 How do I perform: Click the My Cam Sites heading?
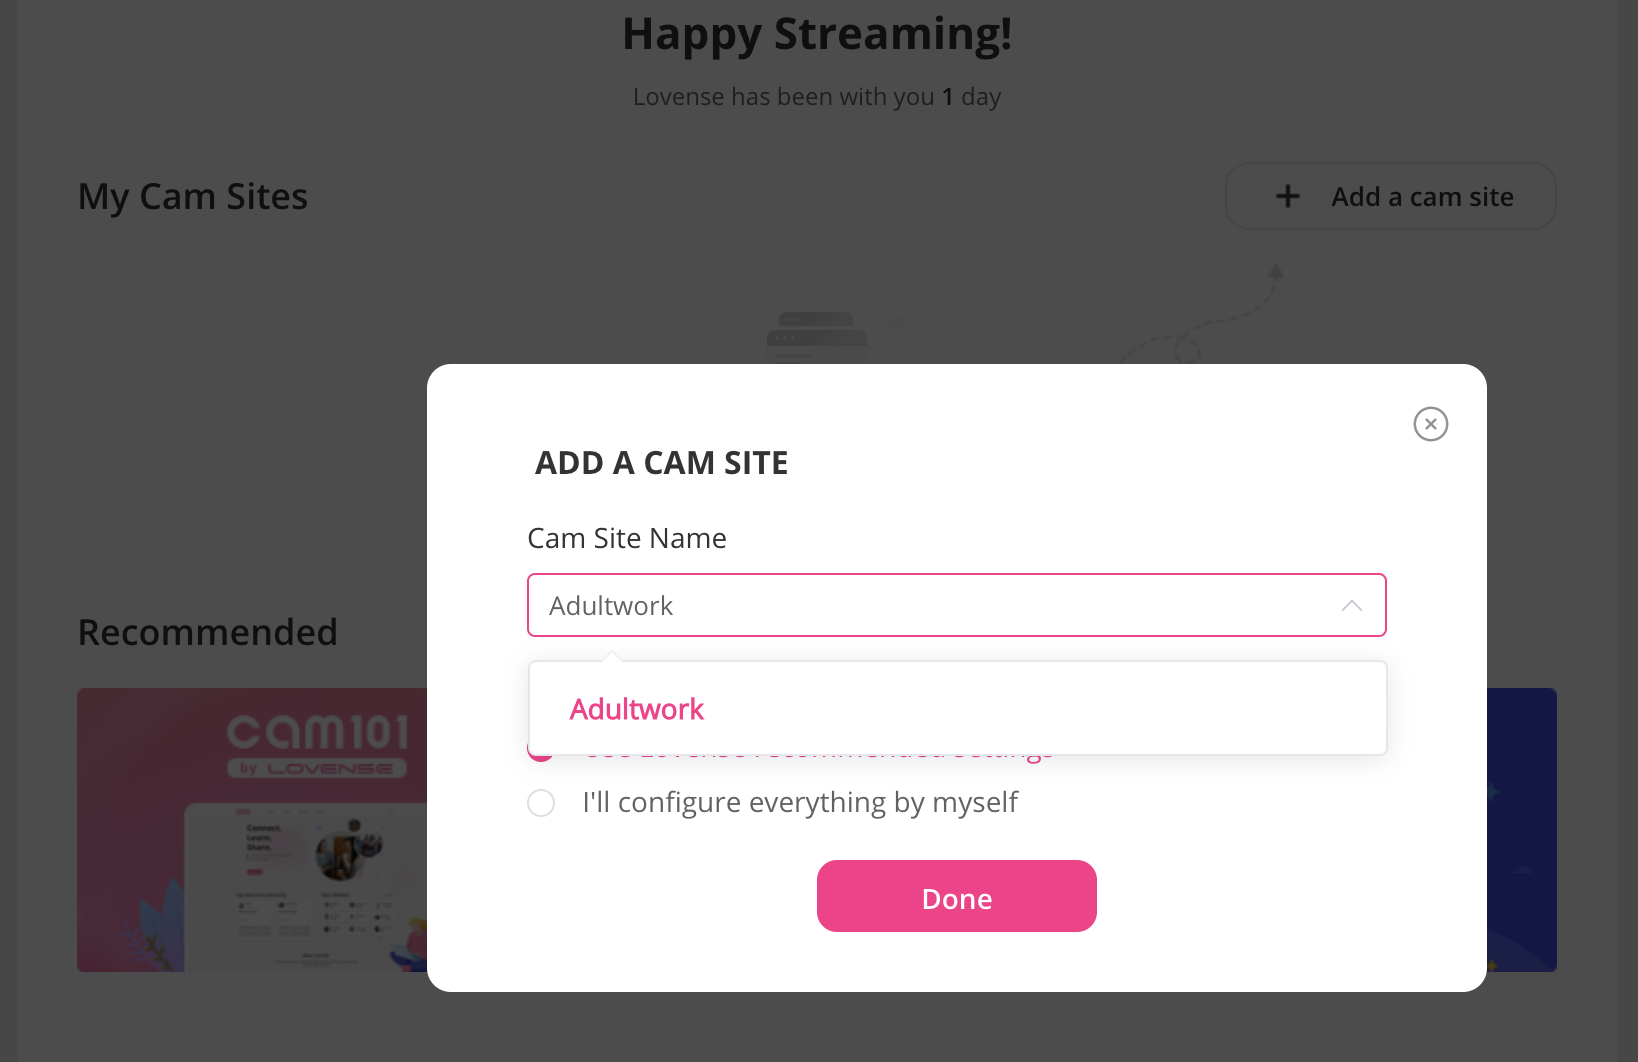click(x=193, y=197)
